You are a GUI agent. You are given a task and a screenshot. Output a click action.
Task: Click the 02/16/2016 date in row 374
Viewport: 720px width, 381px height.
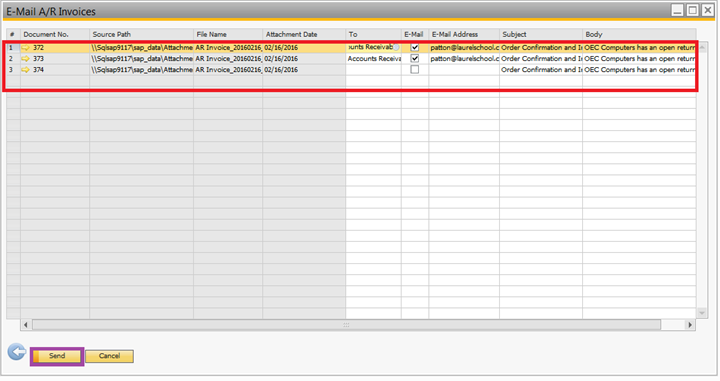coord(281,70)
